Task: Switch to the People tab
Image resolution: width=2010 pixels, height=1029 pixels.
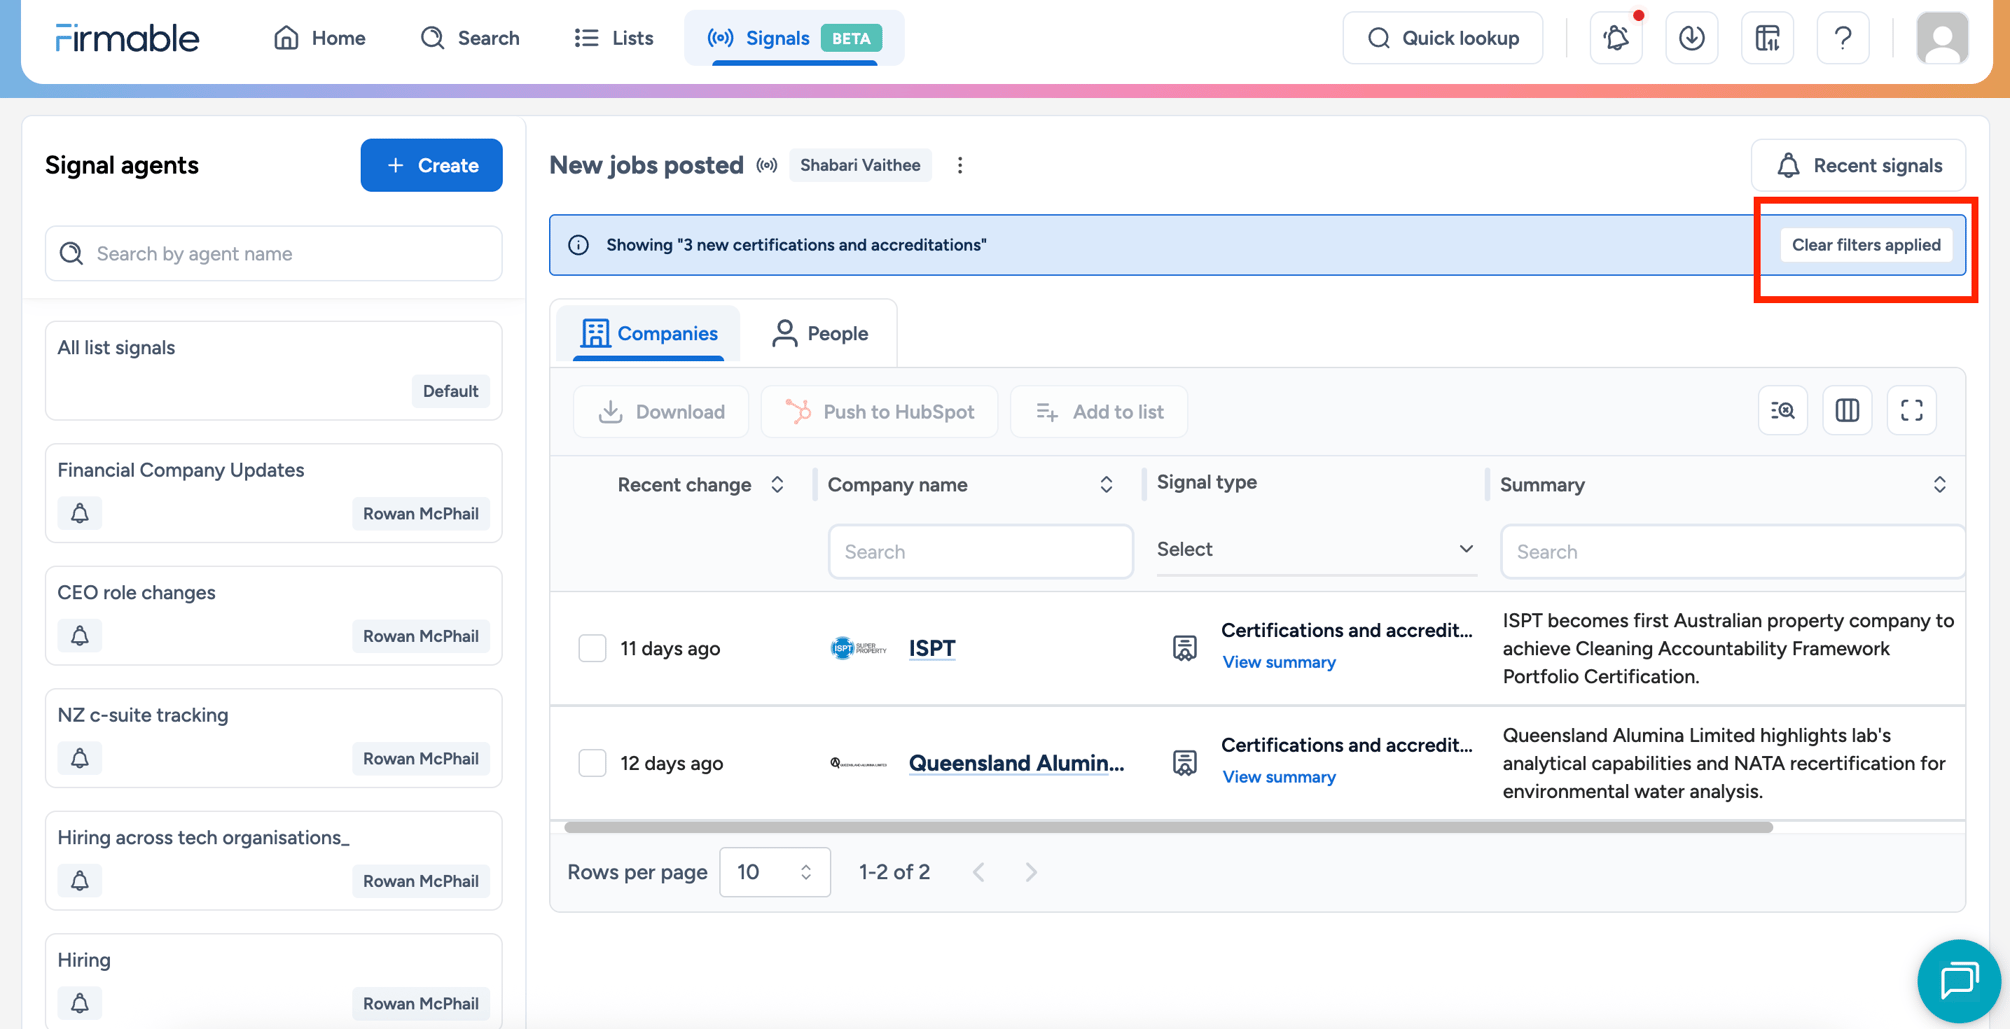Action: (x=820, y=333)
